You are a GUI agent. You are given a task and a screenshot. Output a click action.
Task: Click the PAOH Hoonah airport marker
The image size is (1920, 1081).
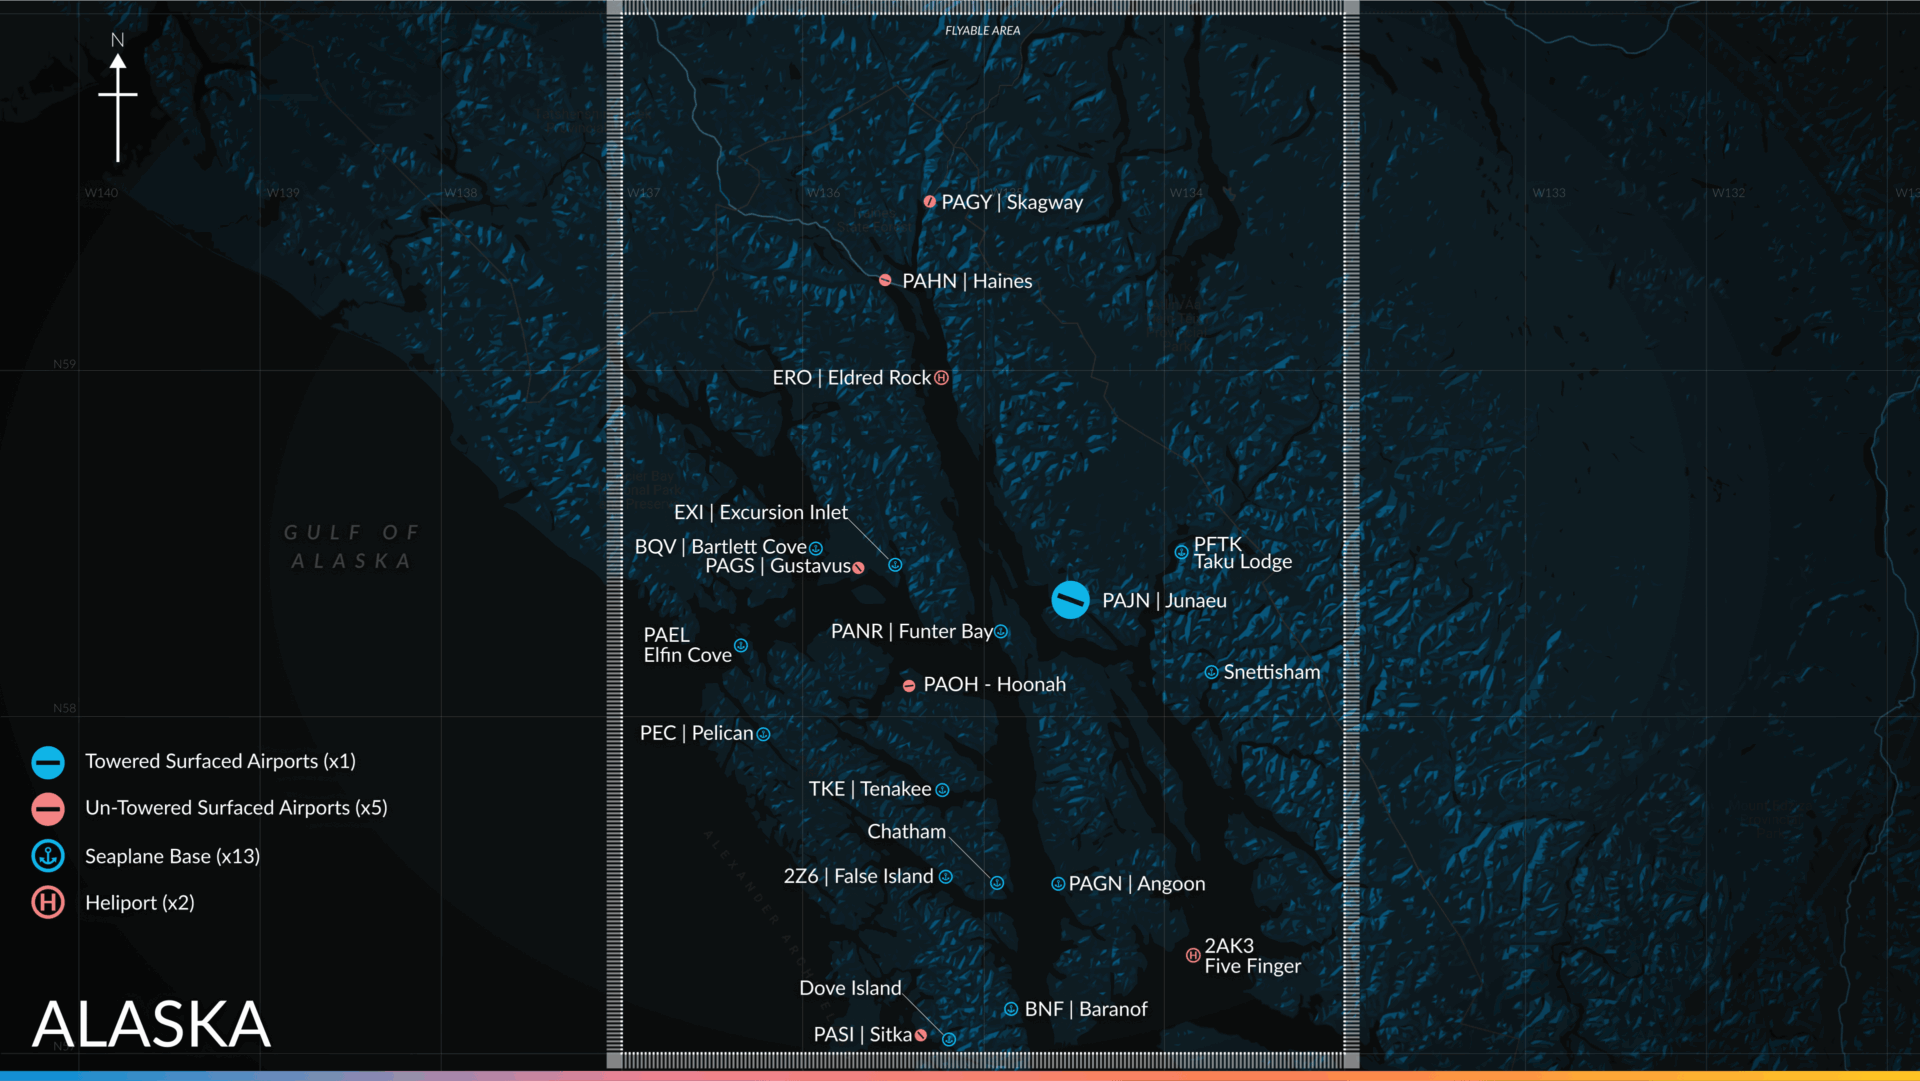(909, 686)
